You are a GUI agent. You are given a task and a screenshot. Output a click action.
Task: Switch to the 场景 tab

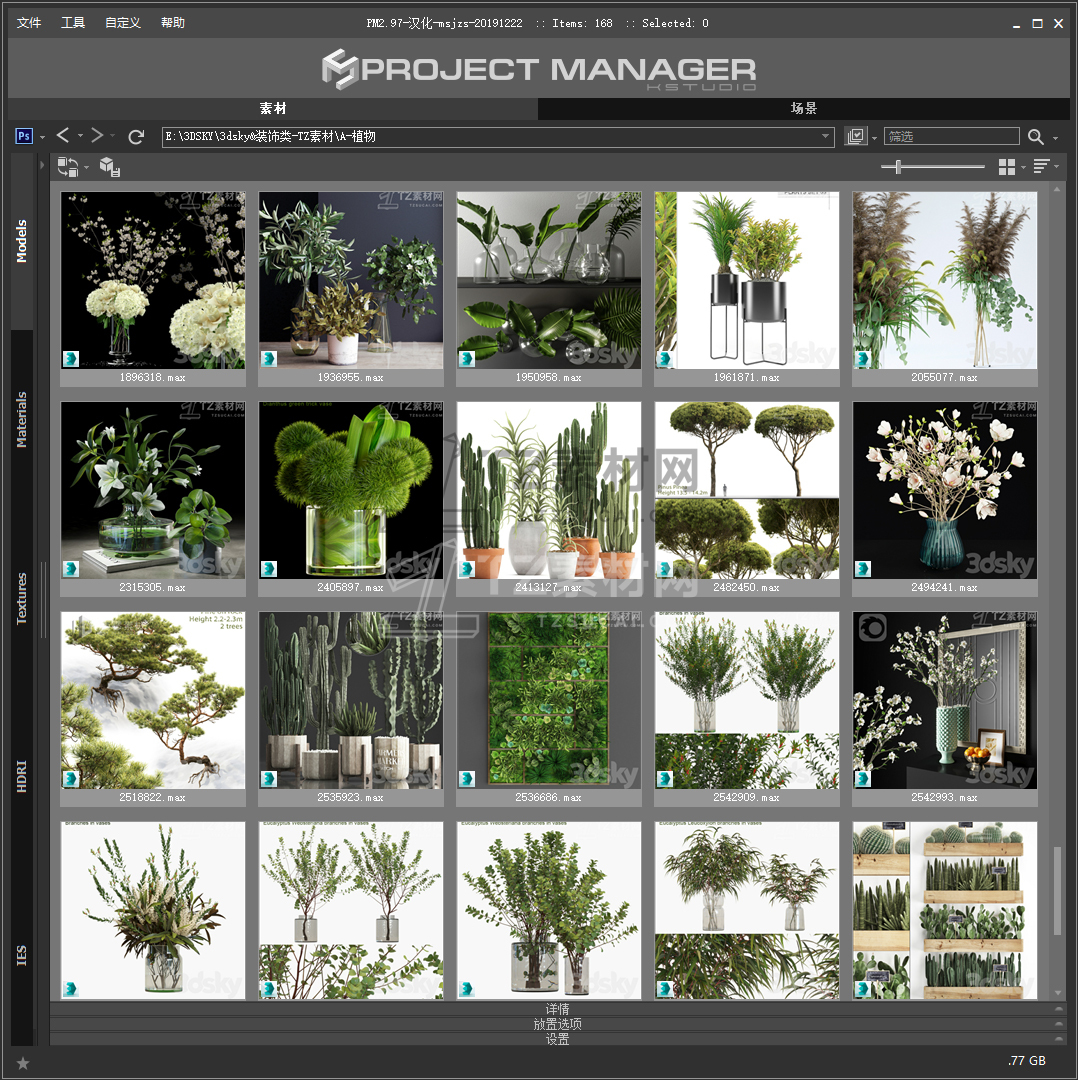pos(804,108)
